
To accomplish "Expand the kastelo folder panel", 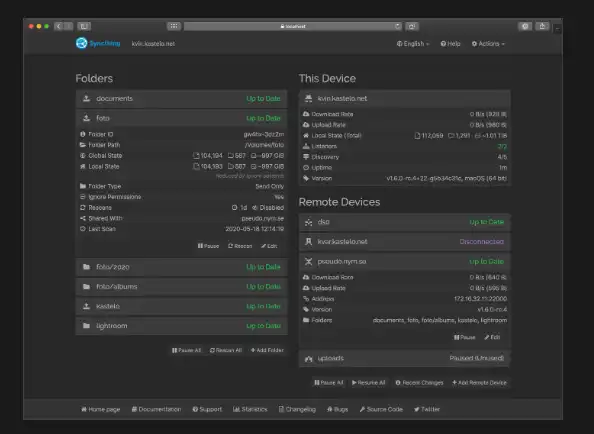I will [181, 306].
